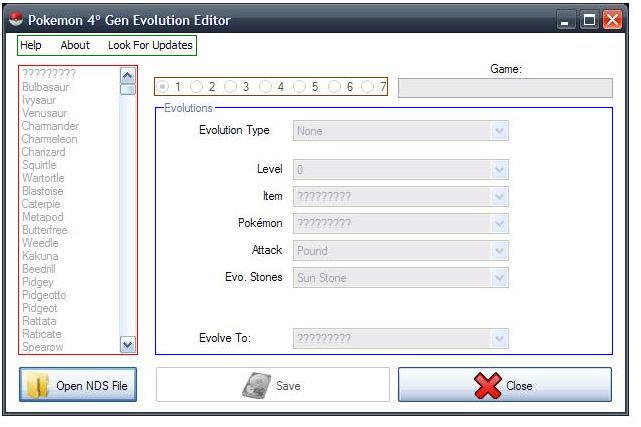Screen dimensions: 641x427
Task: Select radio button 1
Action: click(x=163, y=87)
